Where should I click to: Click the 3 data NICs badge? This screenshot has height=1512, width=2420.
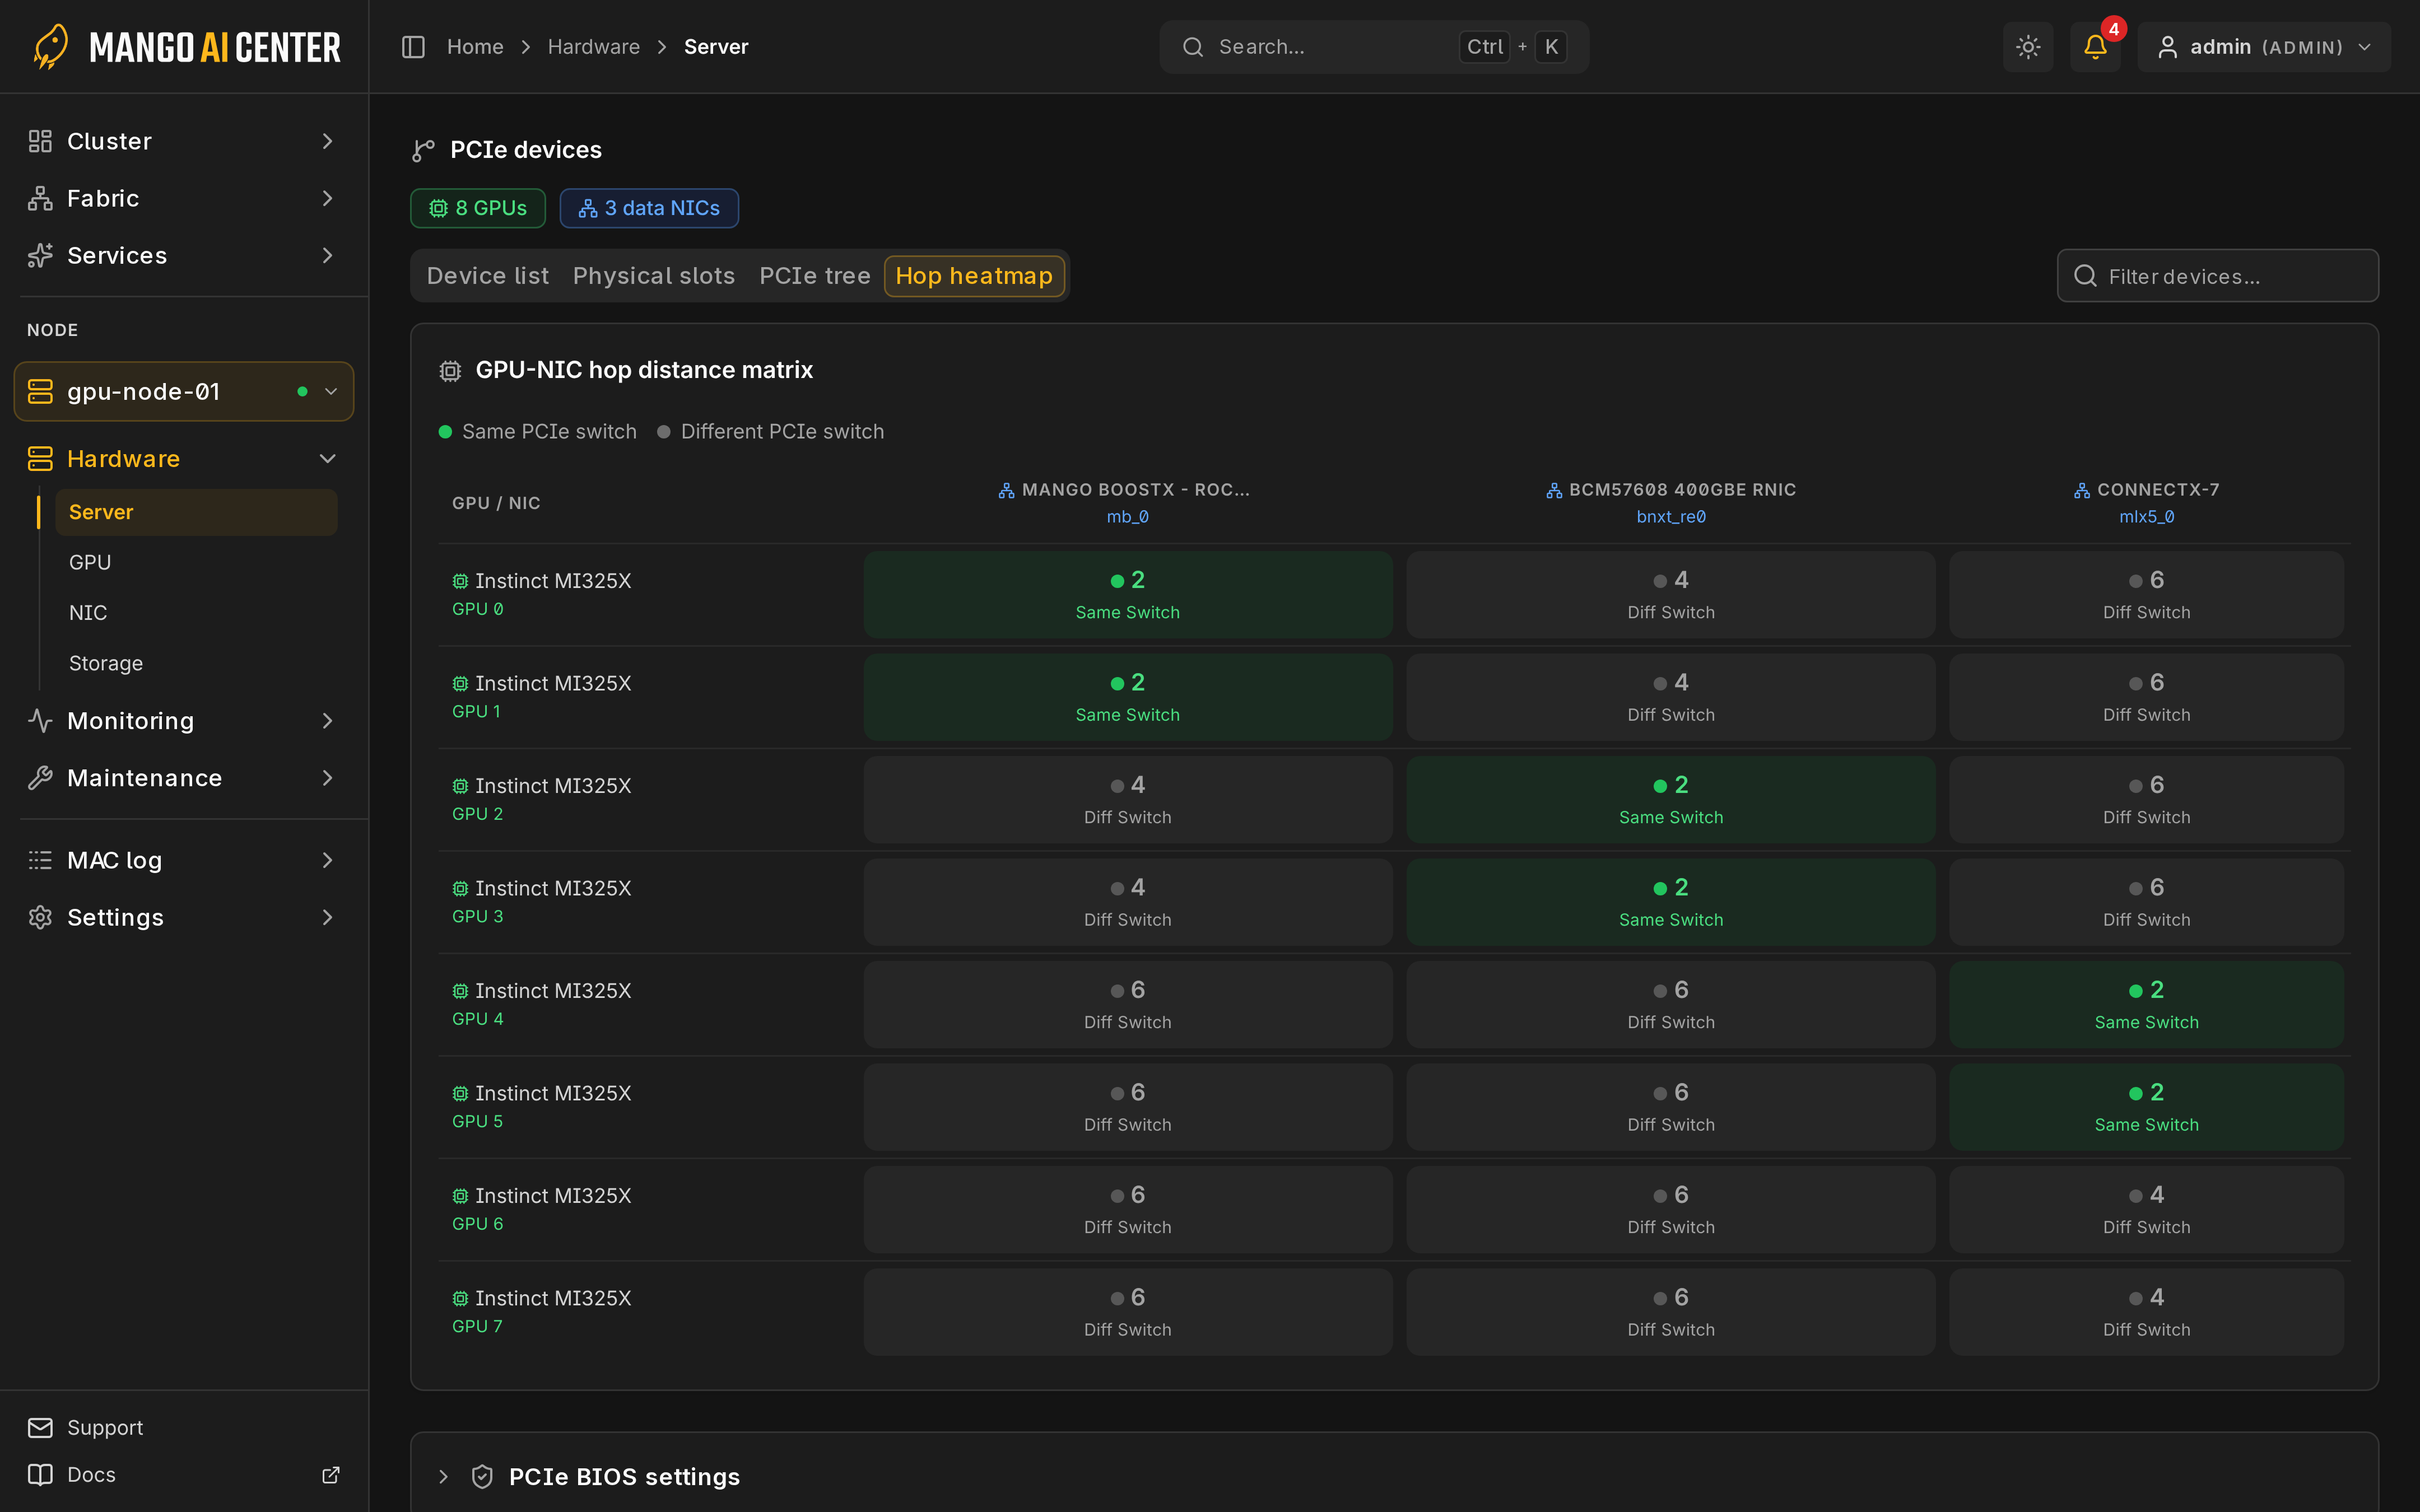(649, 208)
